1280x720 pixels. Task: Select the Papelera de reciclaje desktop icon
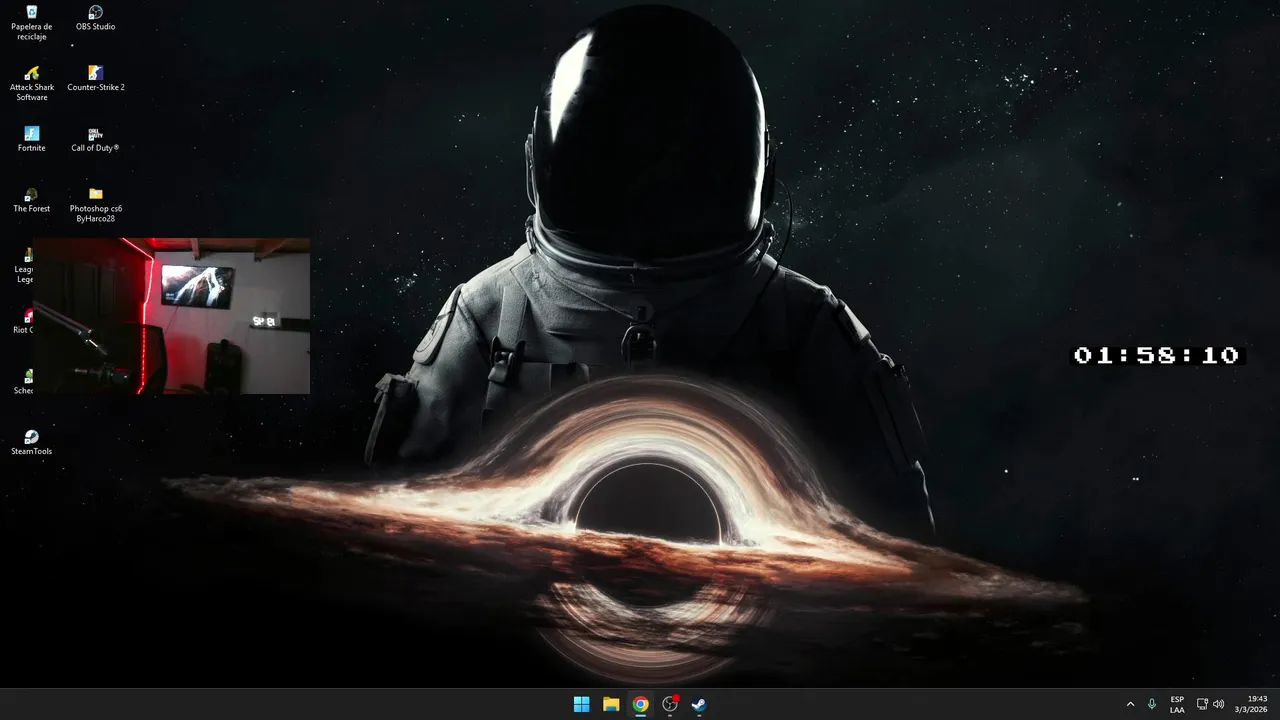(32, 23)
